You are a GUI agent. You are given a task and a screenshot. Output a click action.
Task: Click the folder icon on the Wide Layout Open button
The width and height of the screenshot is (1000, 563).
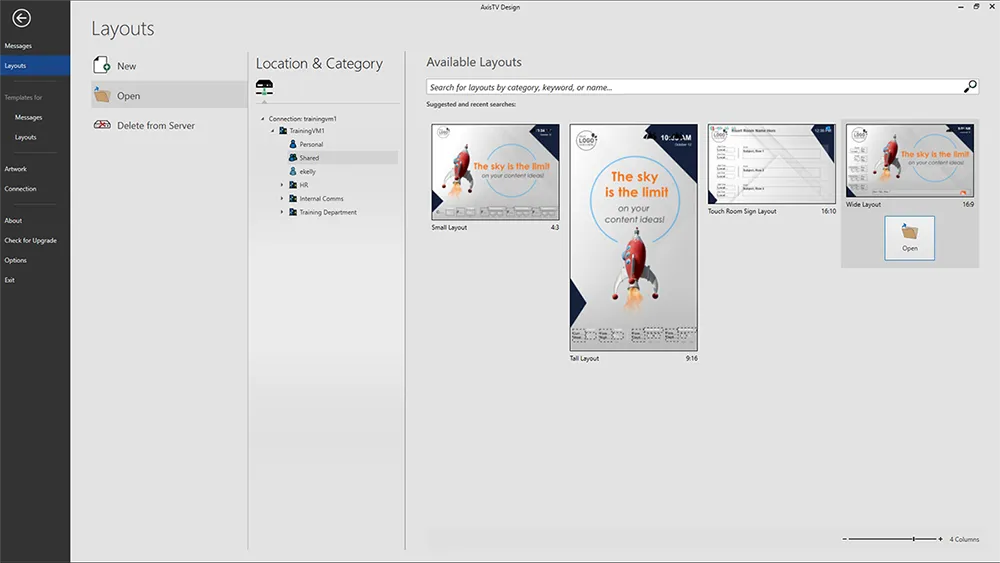click(909, 231)
